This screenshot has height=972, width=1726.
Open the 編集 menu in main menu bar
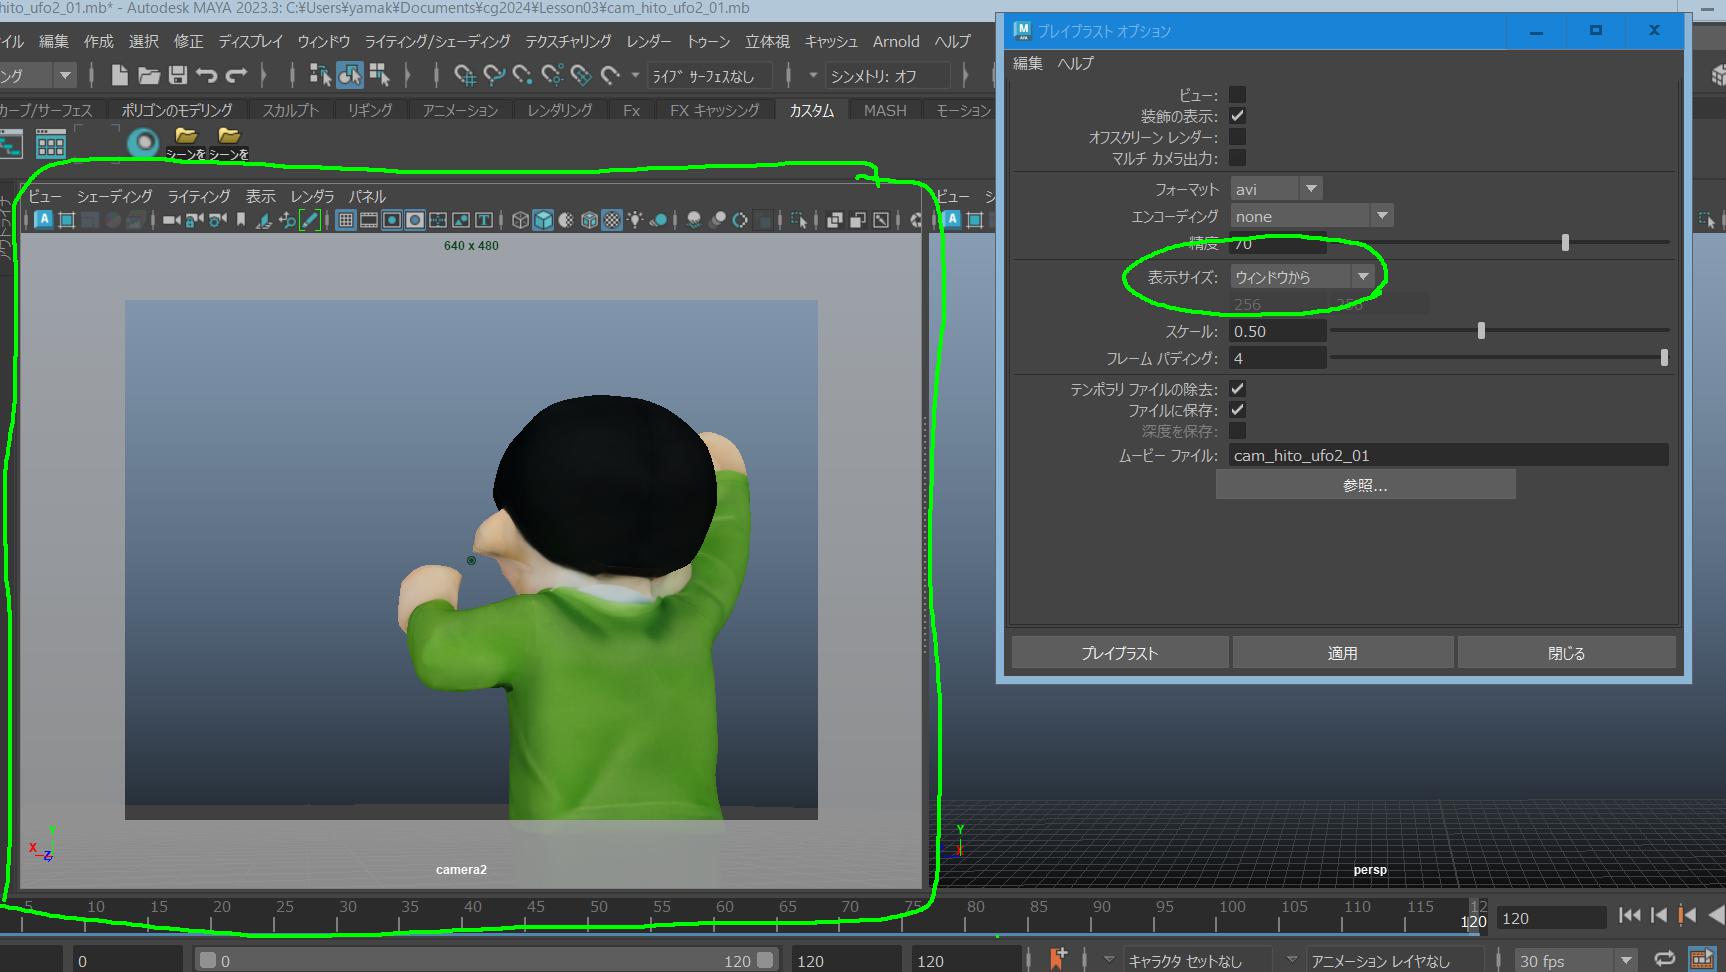tap(54, 41)
